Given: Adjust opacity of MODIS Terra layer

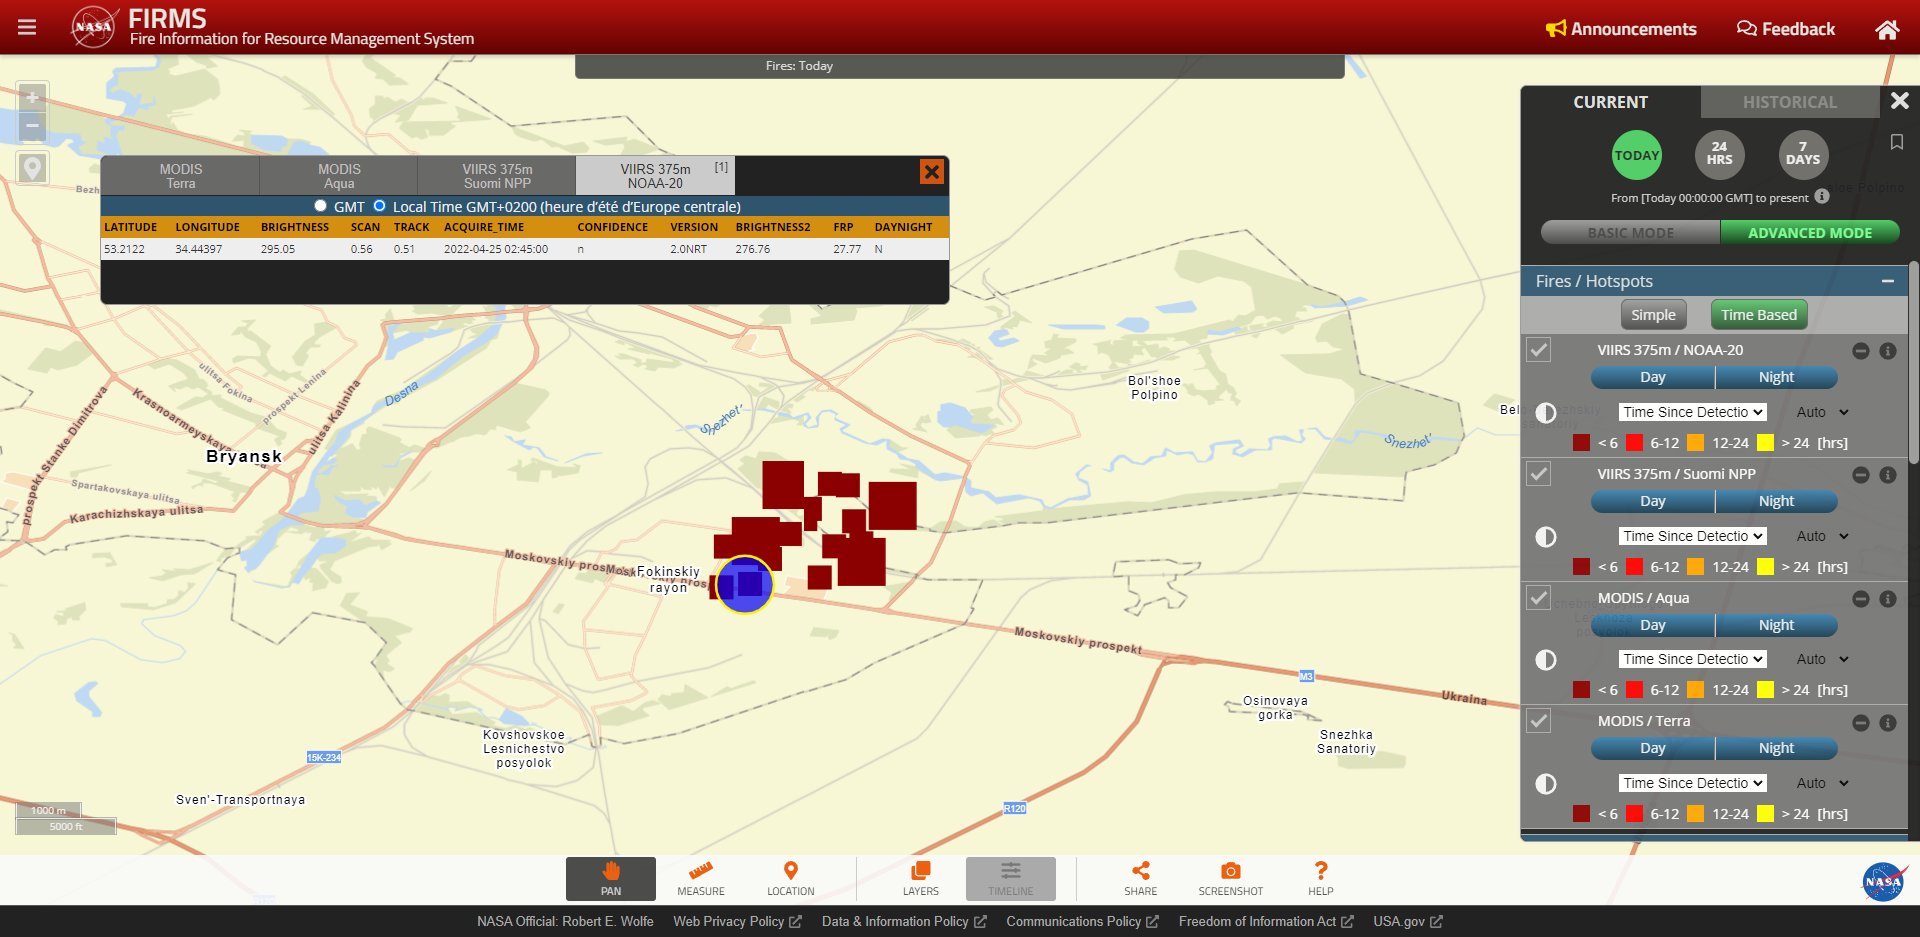Looking at the screenshot, I should [1546, 783].
